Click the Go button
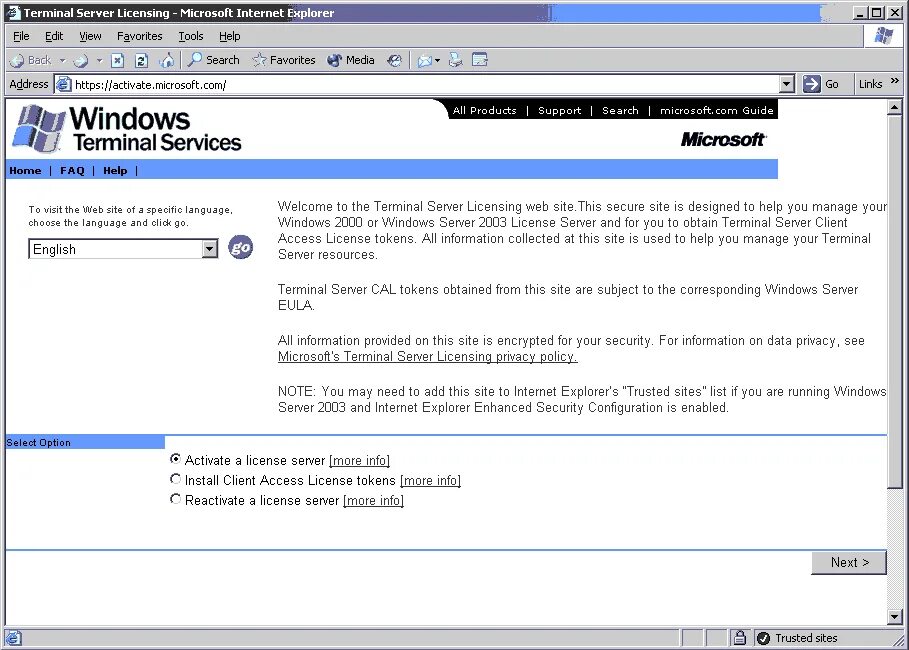909x650 pixels. [821, 85]
